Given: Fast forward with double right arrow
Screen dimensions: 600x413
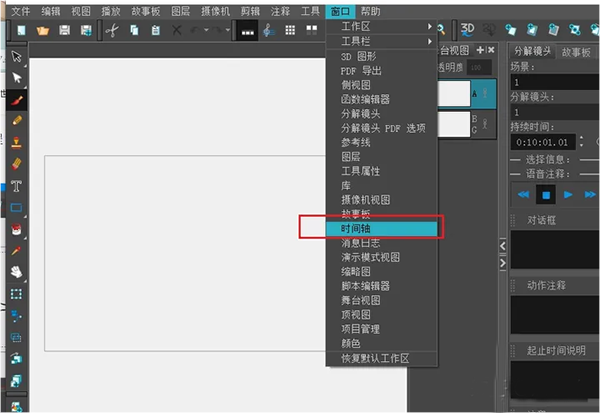Looking at the screenshot, I should 590,195.
